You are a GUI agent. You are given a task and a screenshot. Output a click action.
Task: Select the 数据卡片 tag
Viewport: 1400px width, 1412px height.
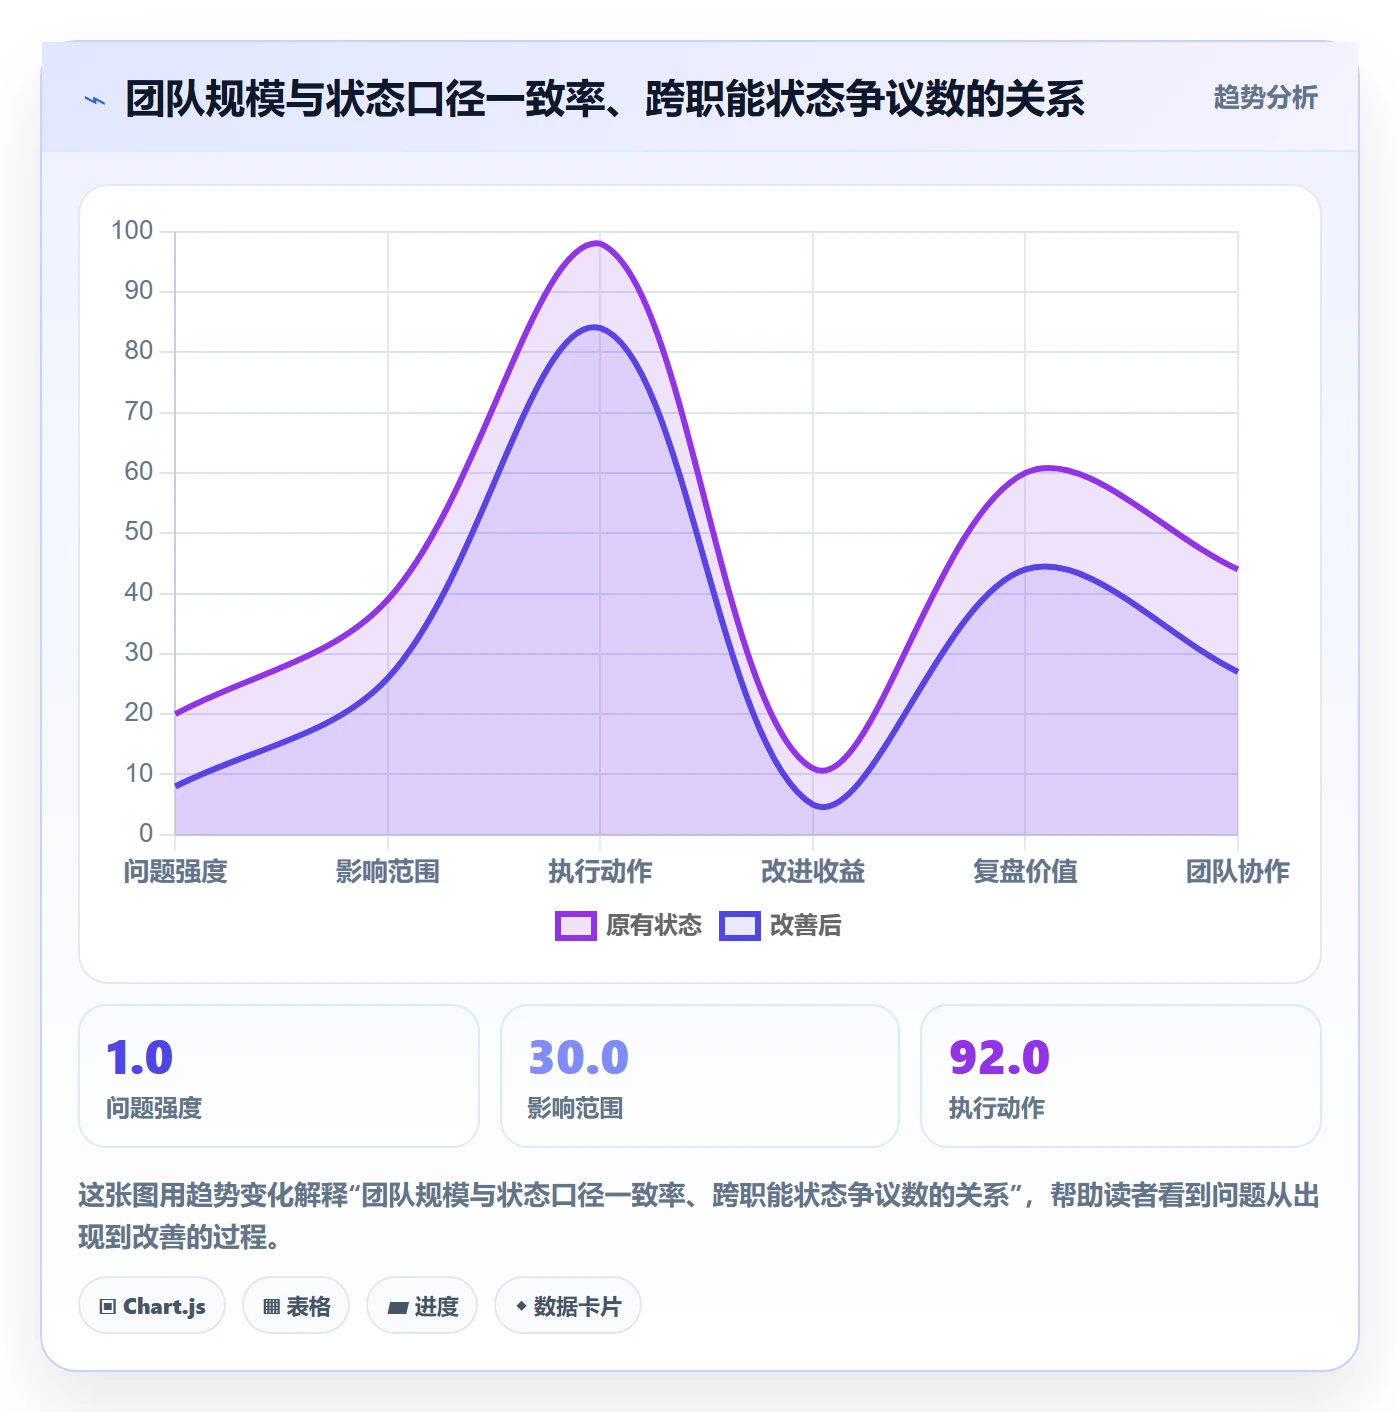(568, 1305)
